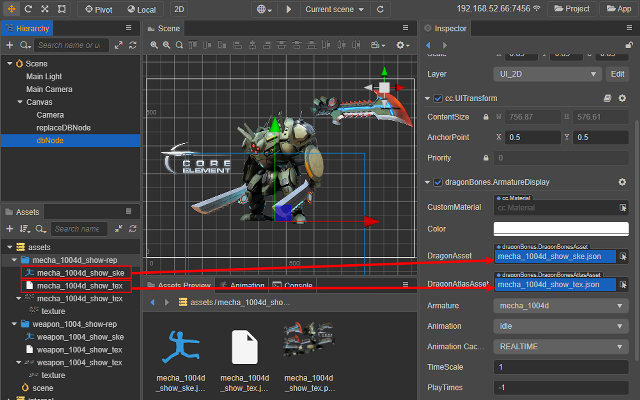Toggle the dragonBones.ArmatureDisplay checkbox
Screen dimensions: 640x400
click(x=438, y=182)
